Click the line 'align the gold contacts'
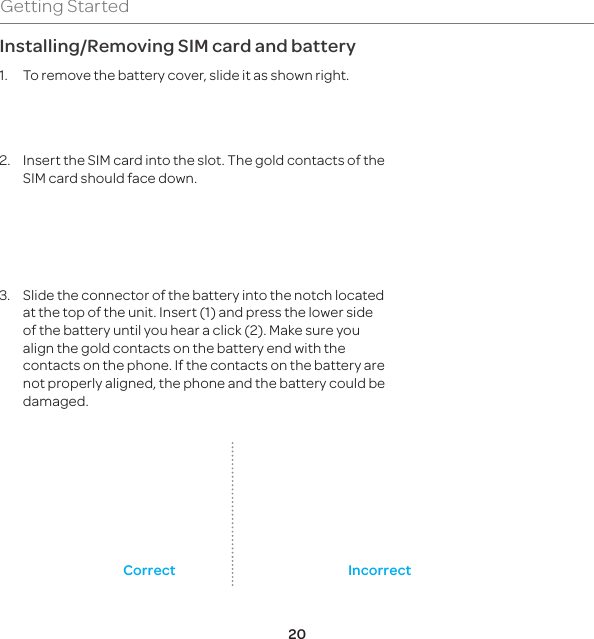The width and height of the screenshot is (594, 639). coord(184,348)
